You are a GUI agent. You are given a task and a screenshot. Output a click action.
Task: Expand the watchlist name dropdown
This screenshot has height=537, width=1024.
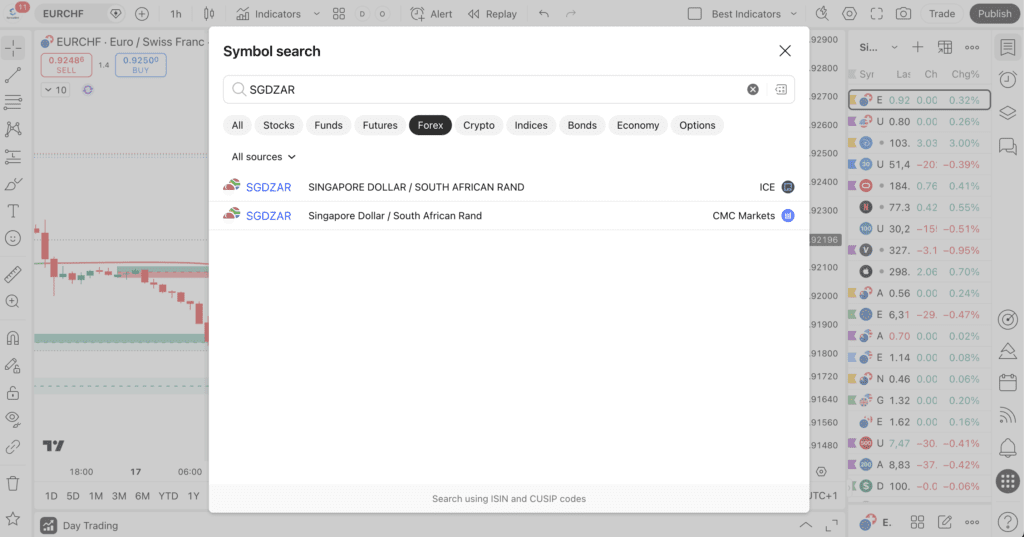(x=894, y=47)
